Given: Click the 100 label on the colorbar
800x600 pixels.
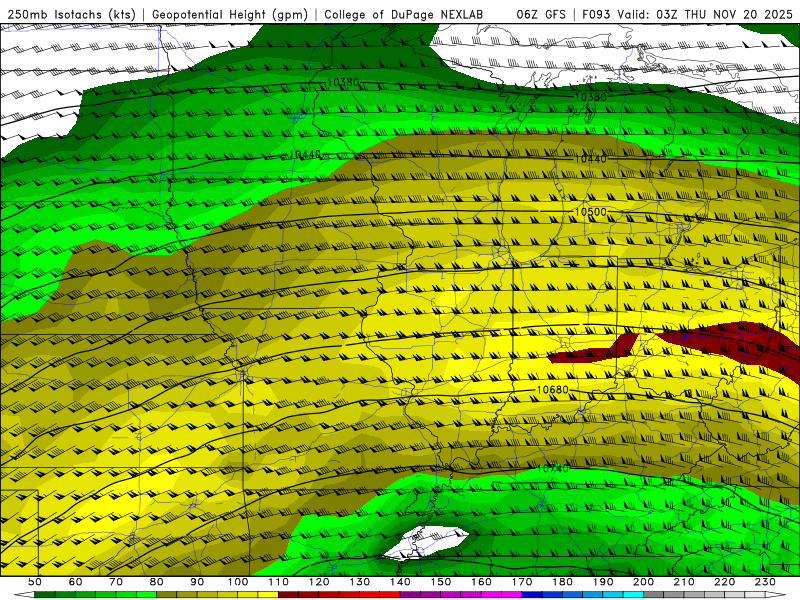Looking at the screenshot, I should pyautogui.click(x=238, y=582).
